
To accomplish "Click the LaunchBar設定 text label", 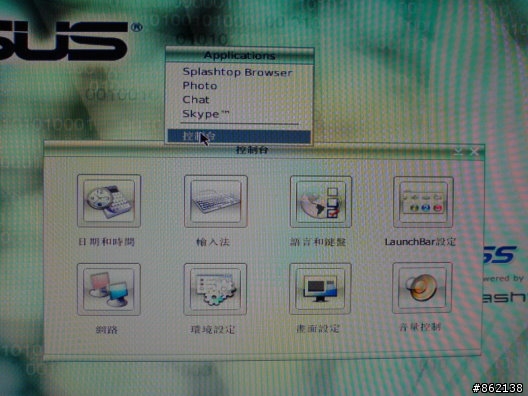I will pos(420,242).
